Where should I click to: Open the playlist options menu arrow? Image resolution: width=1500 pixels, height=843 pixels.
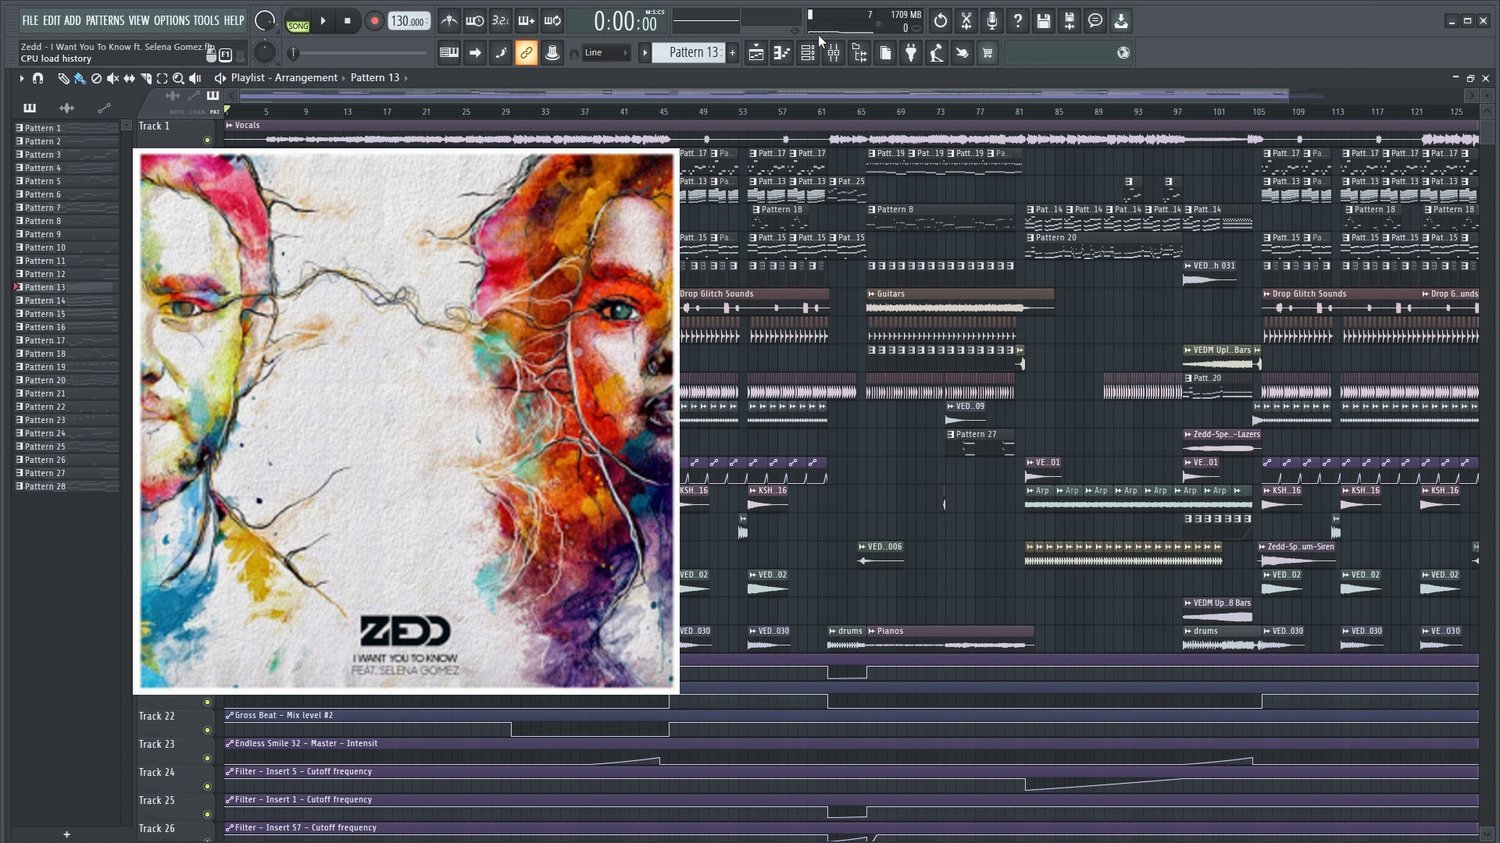click(x=21, y=78)
